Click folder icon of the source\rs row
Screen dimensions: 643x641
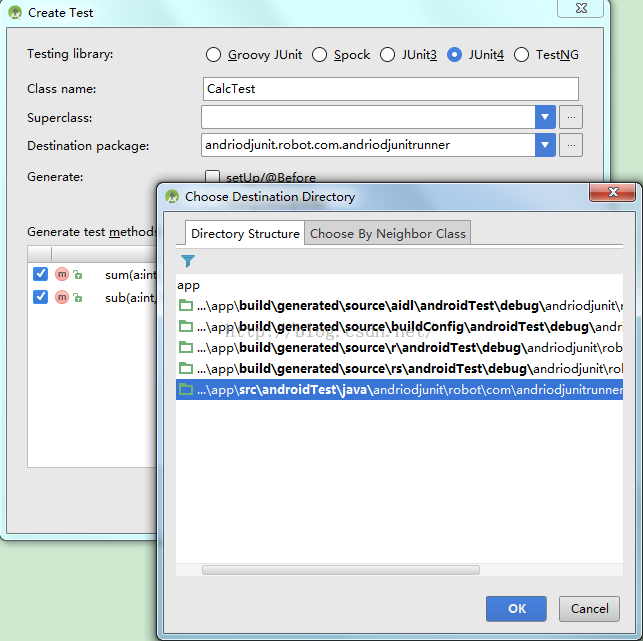[x=186, y=368]
